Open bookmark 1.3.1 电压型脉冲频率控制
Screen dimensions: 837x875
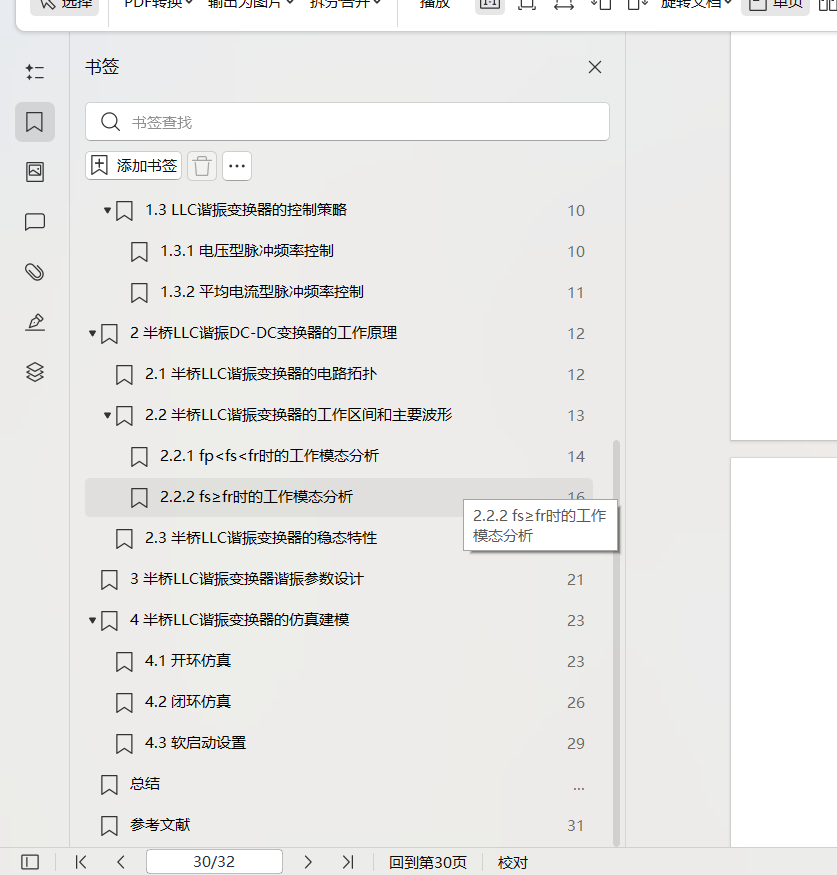tap(247, 251)
